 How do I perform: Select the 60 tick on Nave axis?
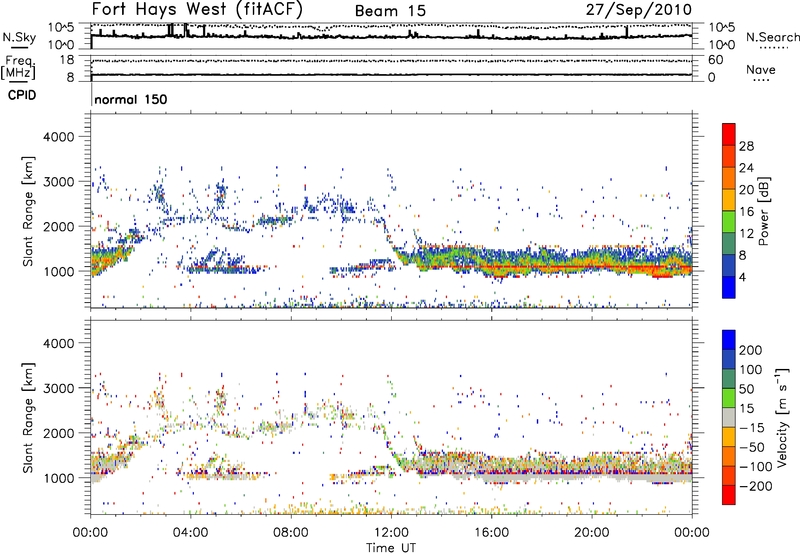pos(716,60)
